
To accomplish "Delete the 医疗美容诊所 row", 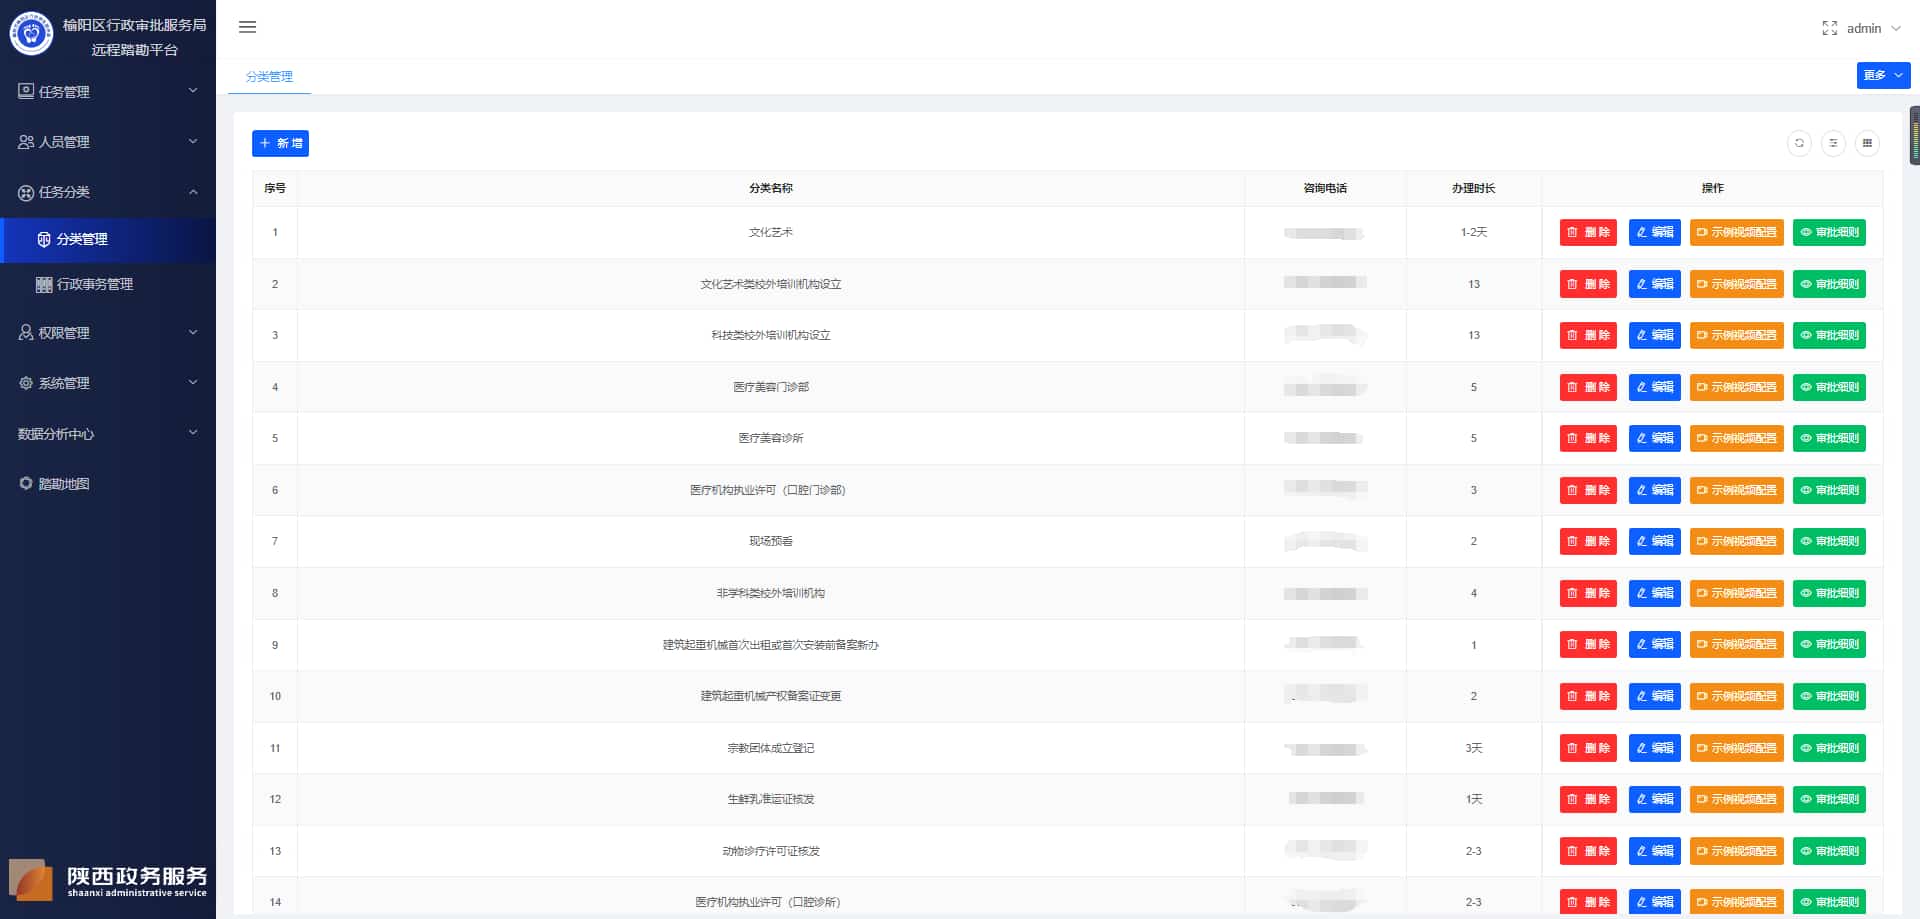I will (x=1588, y=438).
